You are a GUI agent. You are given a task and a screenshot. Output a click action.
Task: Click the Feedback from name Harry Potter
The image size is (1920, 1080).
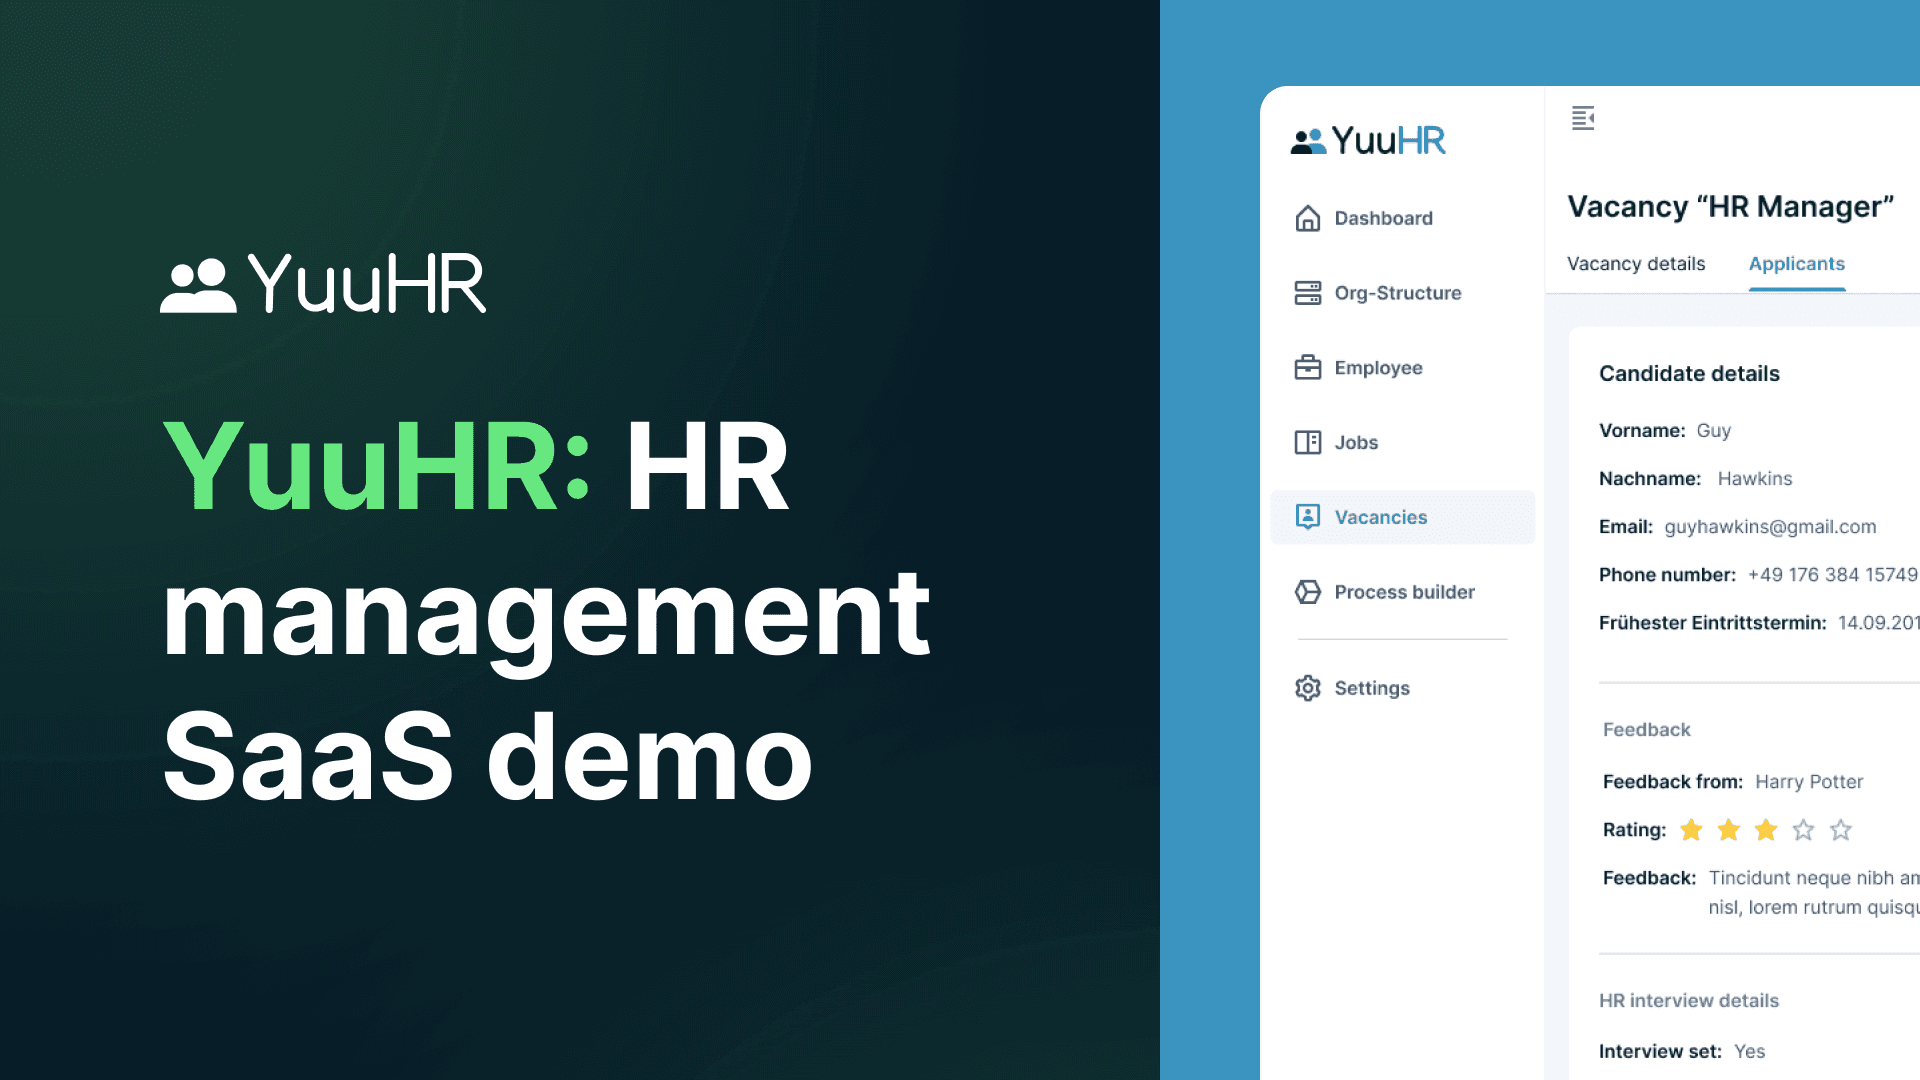(1809, 781)
